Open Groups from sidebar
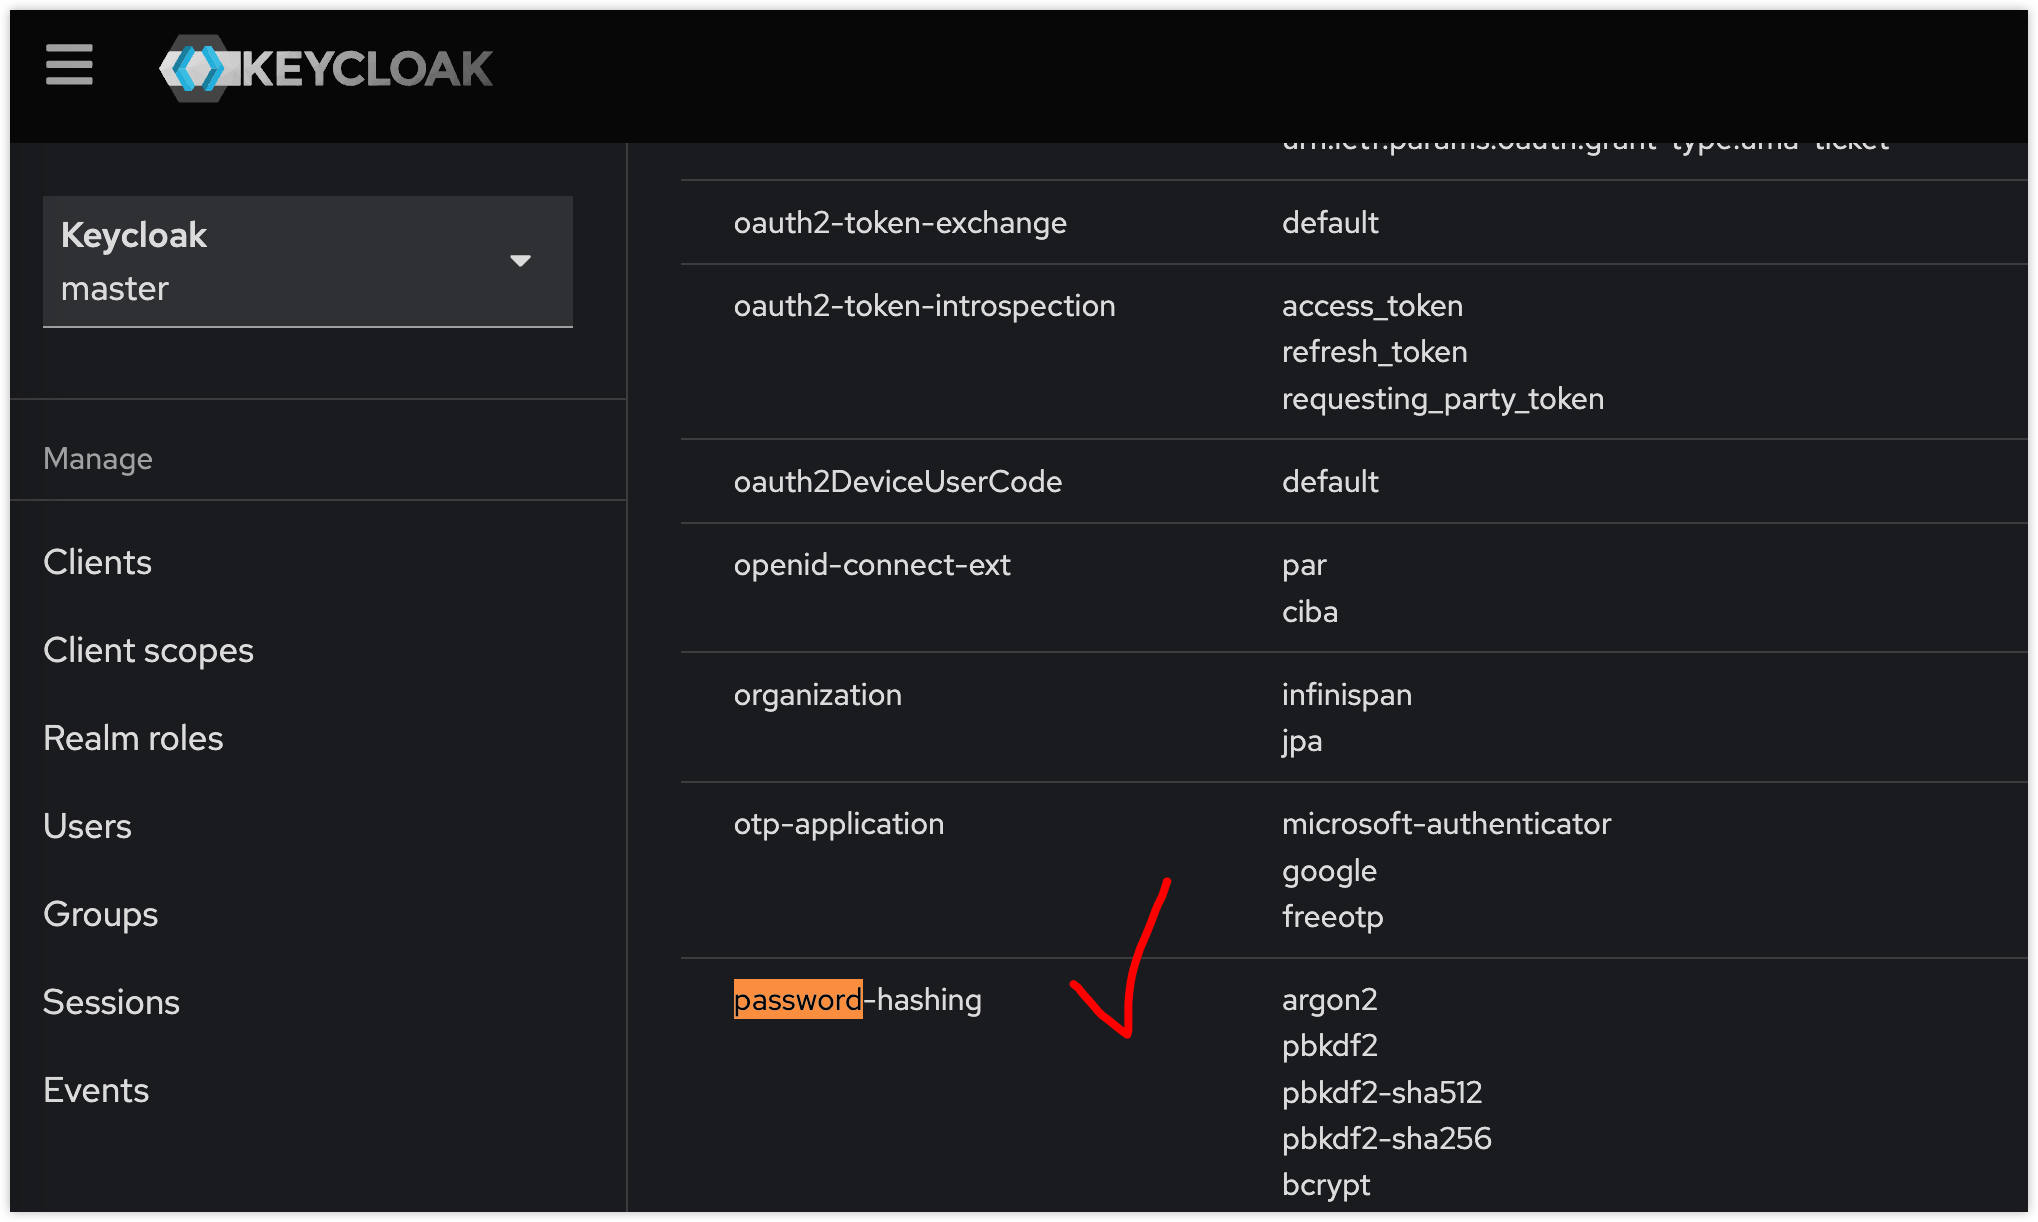 100,914
